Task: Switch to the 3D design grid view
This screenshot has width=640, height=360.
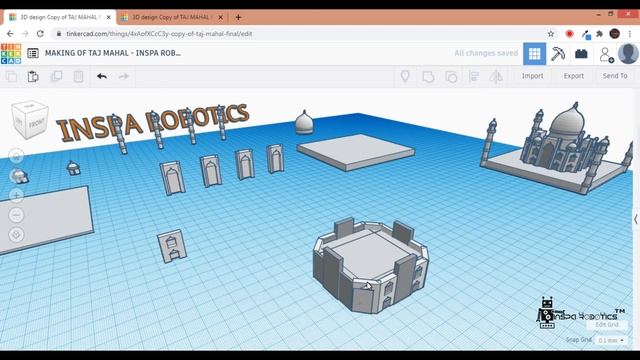Action: pos(535,53)
